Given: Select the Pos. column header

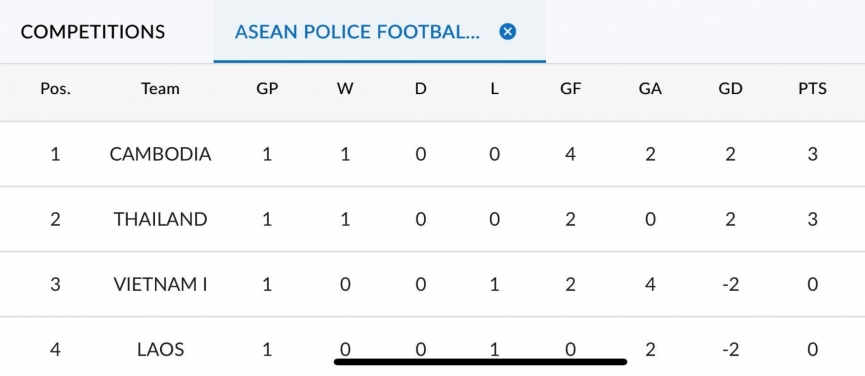Looking at the screenshot, I should (55, 88).
